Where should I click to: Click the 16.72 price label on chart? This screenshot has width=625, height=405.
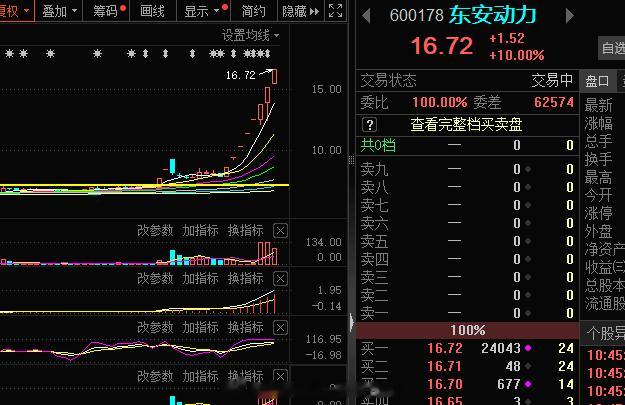[240, 75]
